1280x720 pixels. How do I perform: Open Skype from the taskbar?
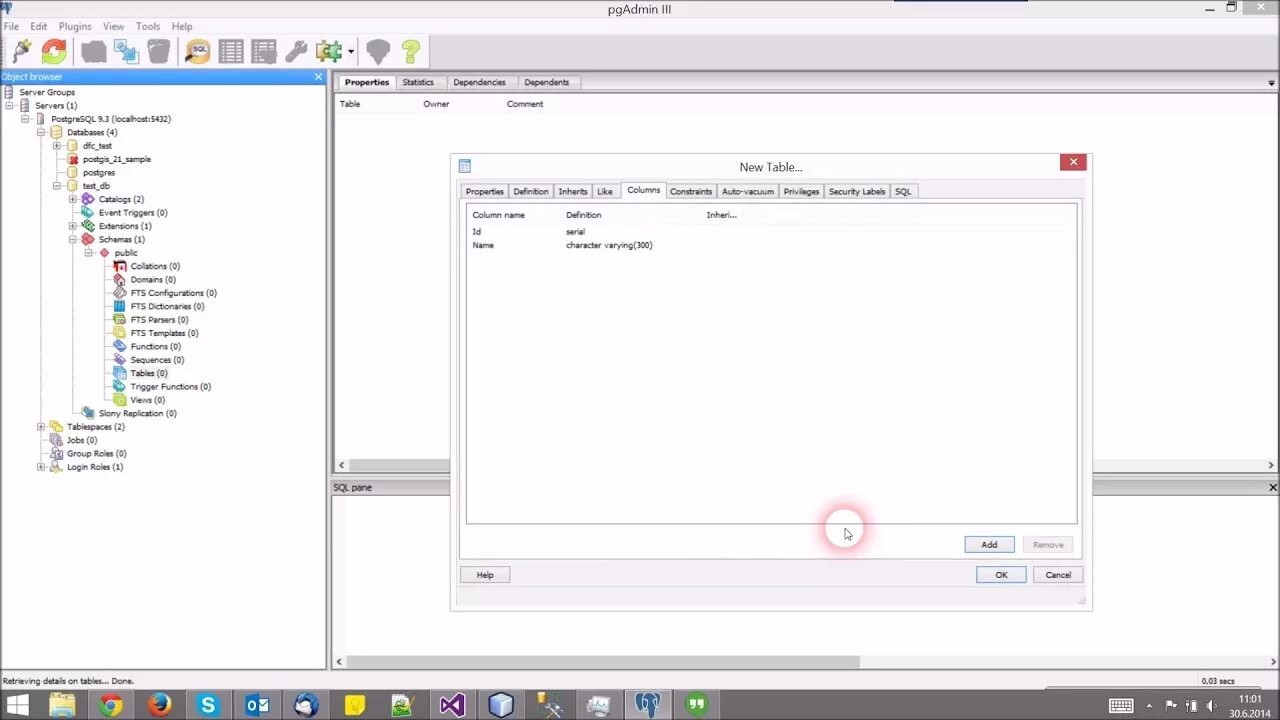tap(208, 705)
